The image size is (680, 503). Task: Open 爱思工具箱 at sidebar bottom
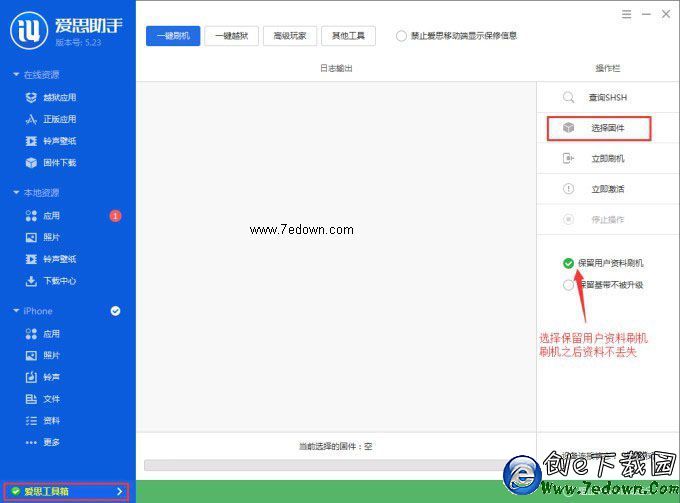click(x=66, y=491)
